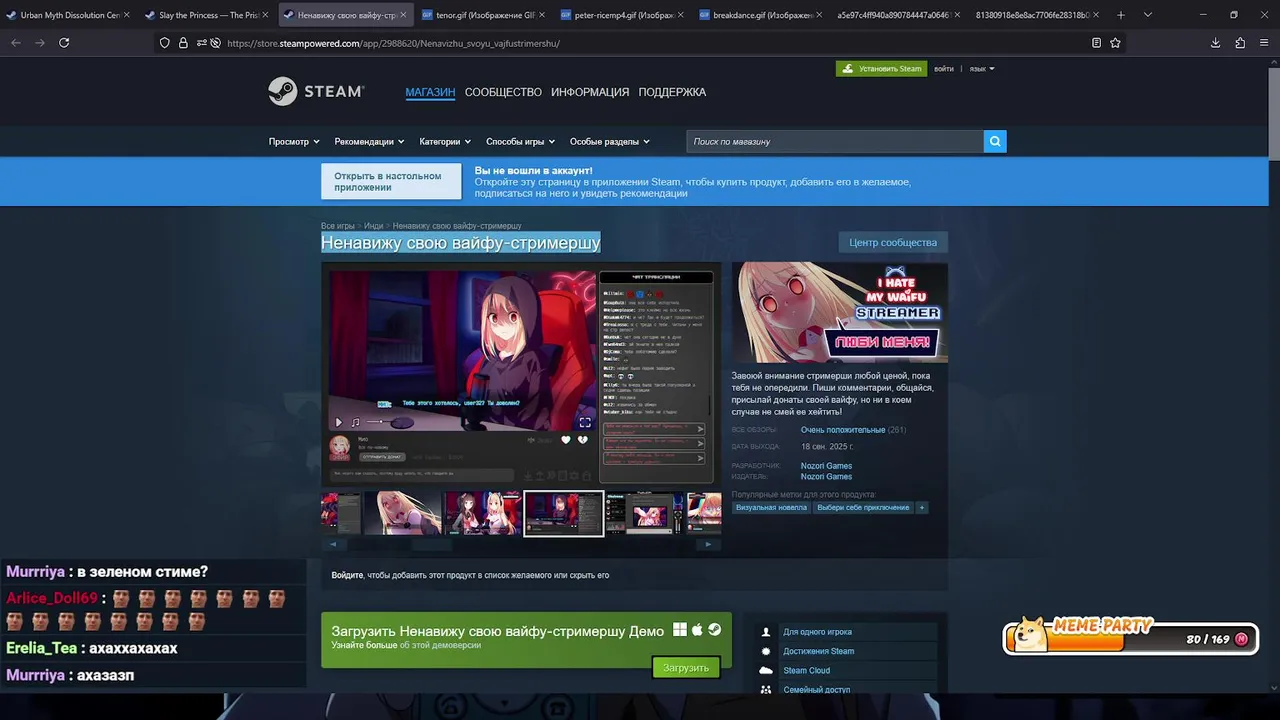This screenshot has height=720, width=1280.
Task: Open the СООБЩЕСТВО navigation item
Action: click(503, 92)
